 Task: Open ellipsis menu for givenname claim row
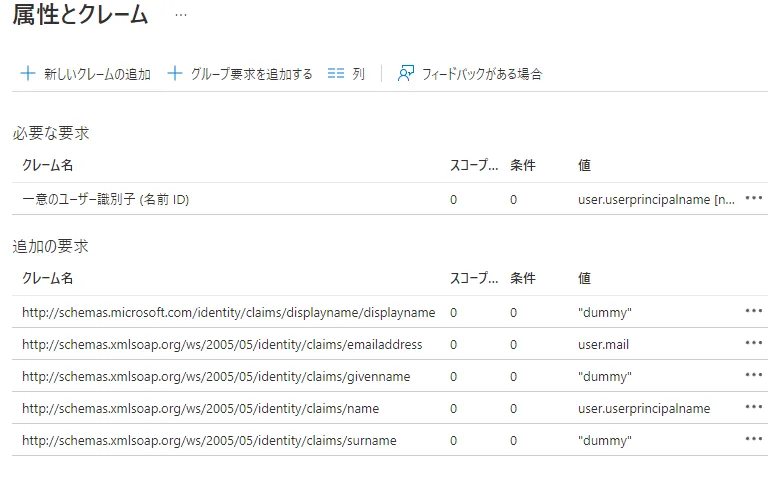tap(754, 375)
